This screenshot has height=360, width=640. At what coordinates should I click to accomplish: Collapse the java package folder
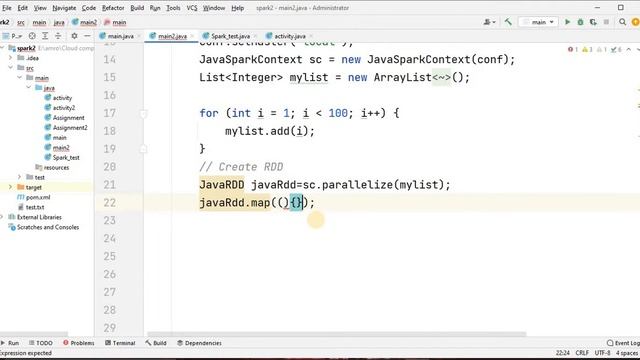coord(29,88)
